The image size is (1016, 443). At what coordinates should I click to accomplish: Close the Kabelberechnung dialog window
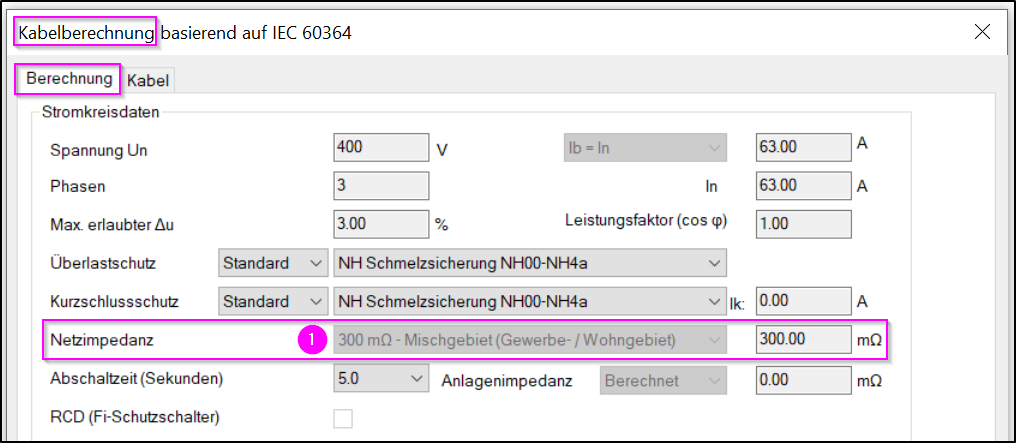click(982, 31)
